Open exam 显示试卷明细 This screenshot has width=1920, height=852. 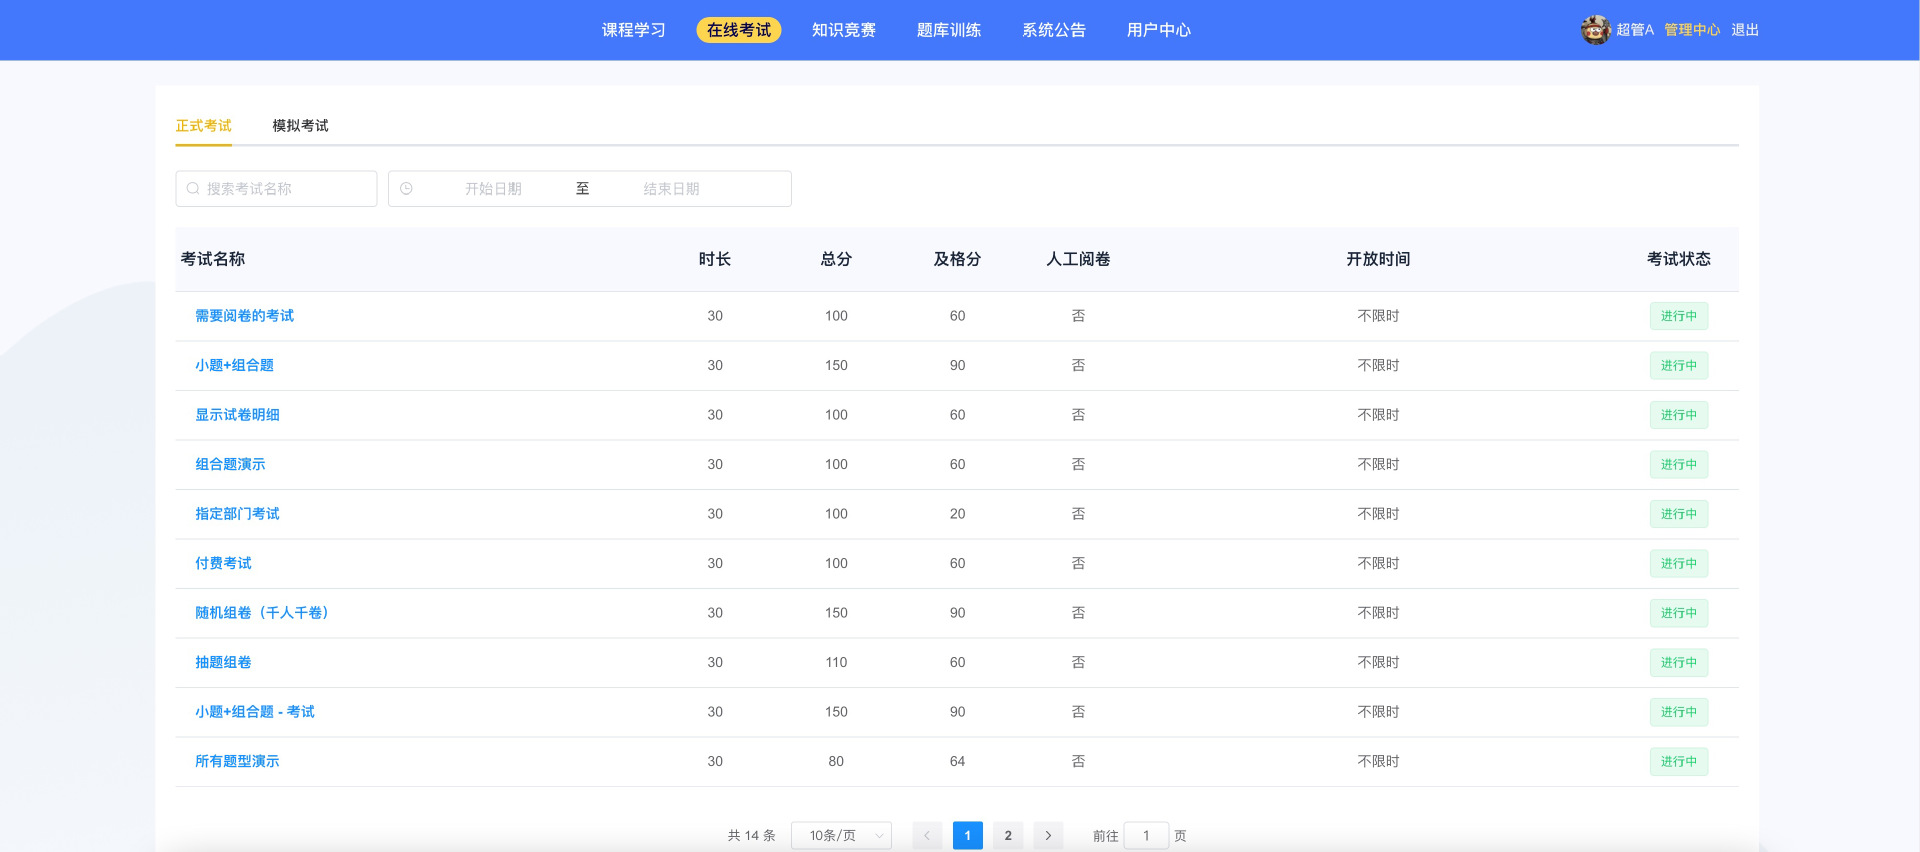pos(238,415)
